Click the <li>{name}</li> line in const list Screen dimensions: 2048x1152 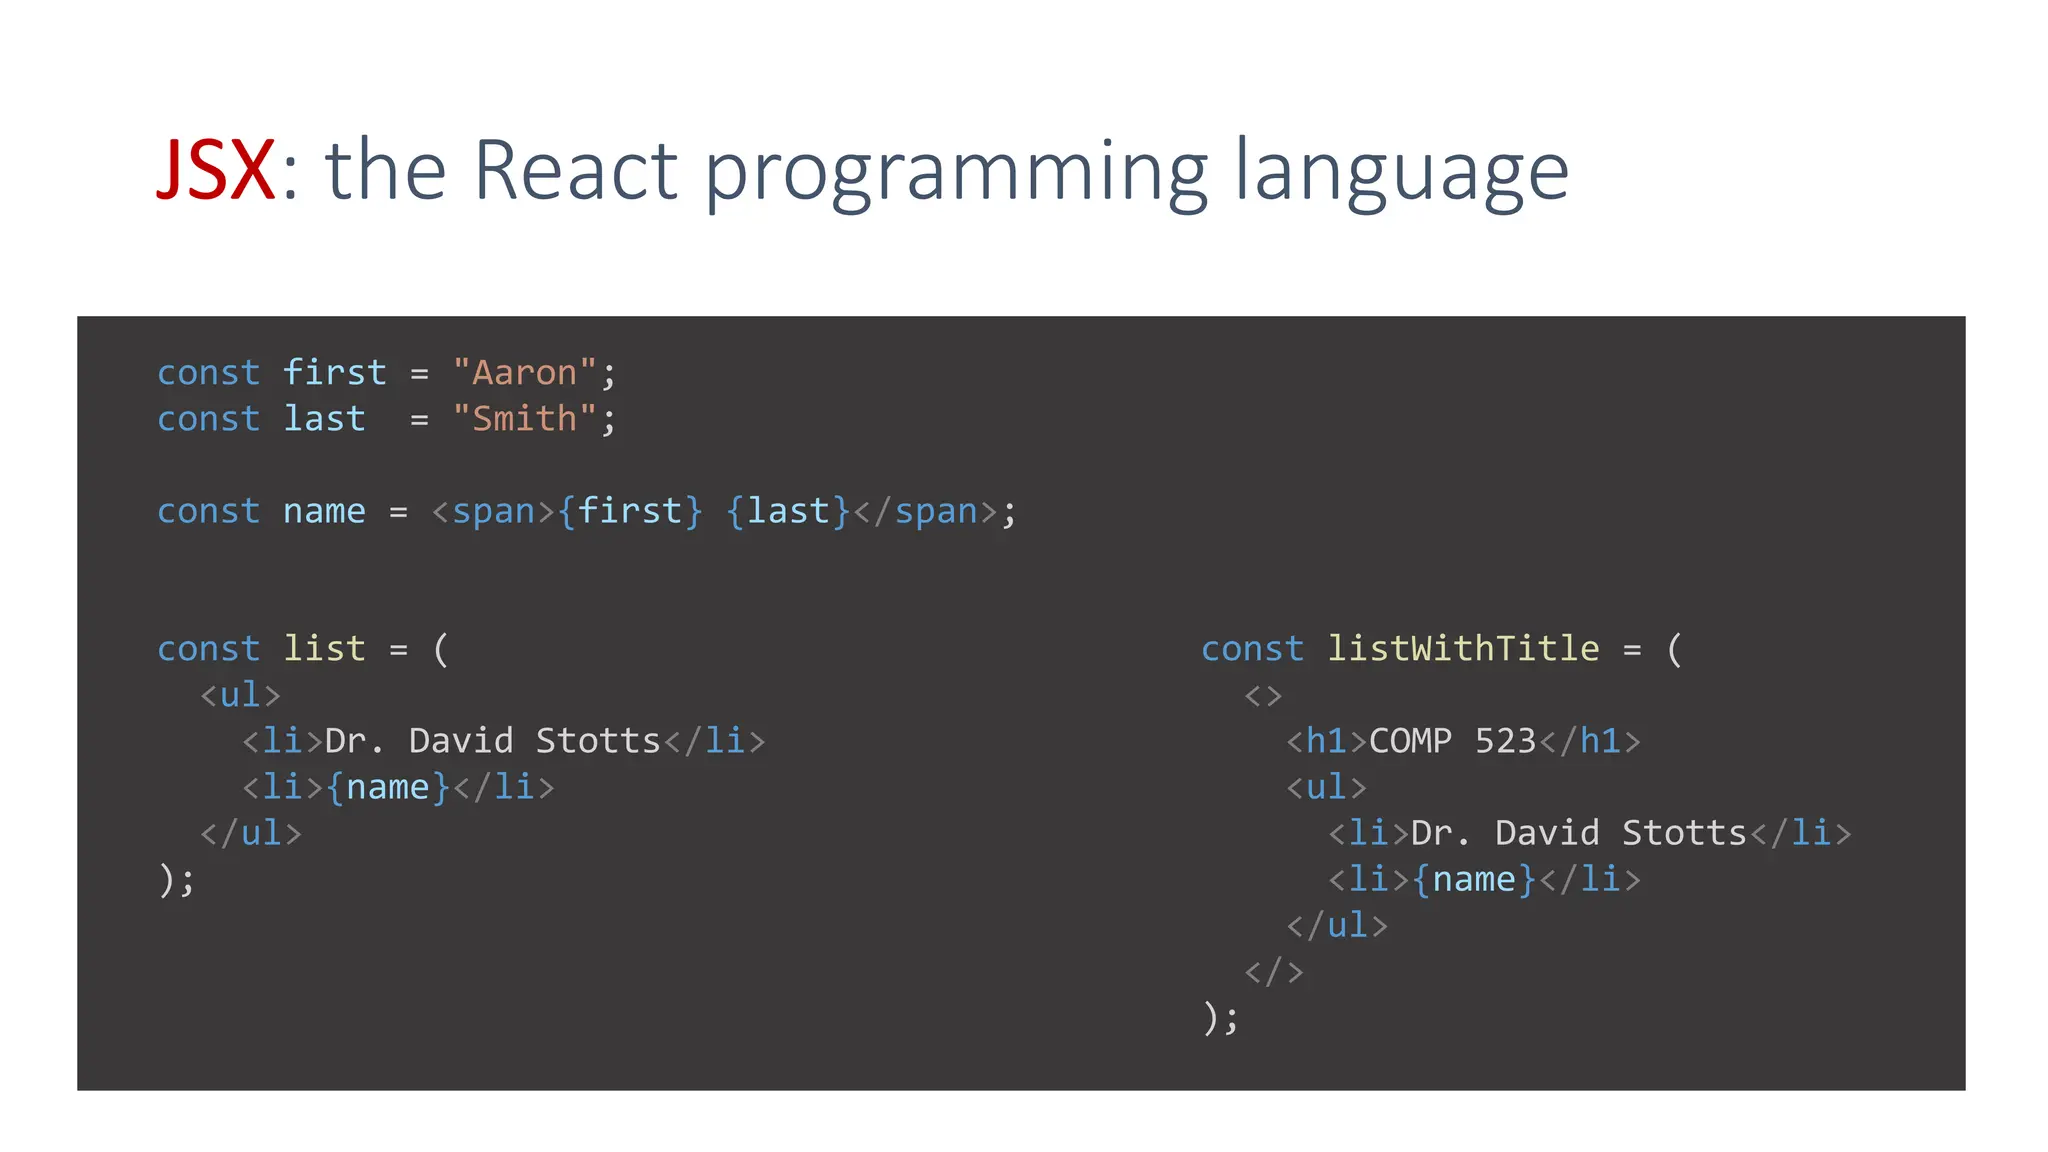(398, 787)
